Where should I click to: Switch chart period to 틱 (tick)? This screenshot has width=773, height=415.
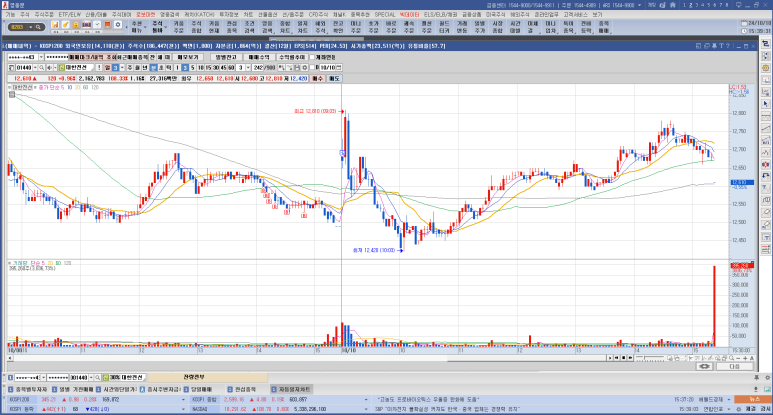click(168, 68)
